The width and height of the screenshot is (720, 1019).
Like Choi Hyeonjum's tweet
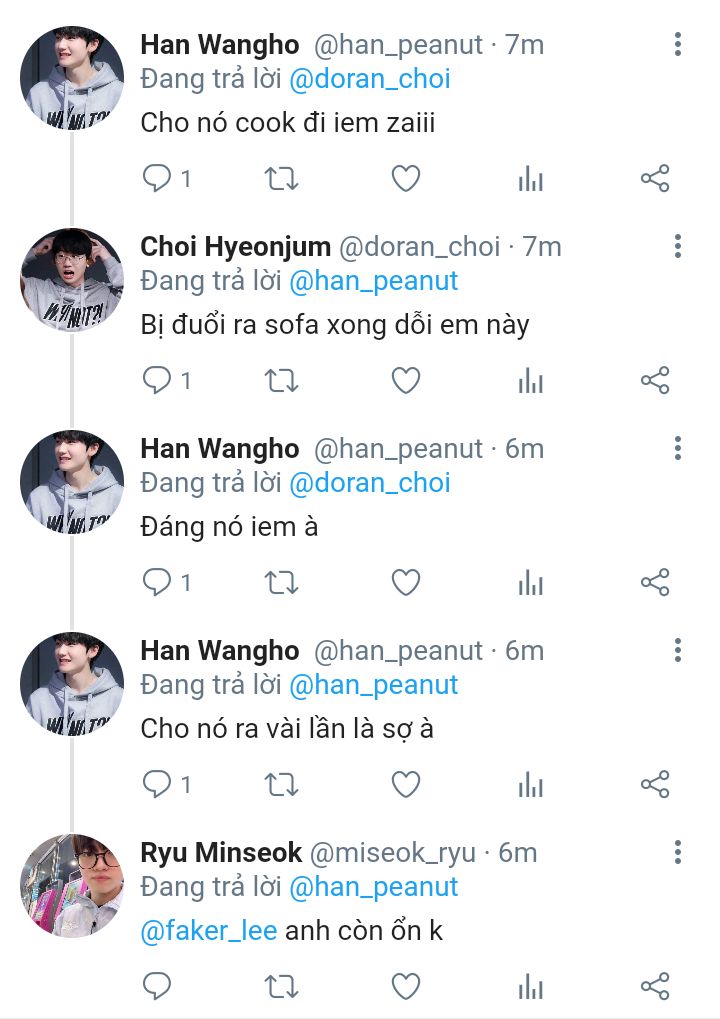tap(405, 381)
